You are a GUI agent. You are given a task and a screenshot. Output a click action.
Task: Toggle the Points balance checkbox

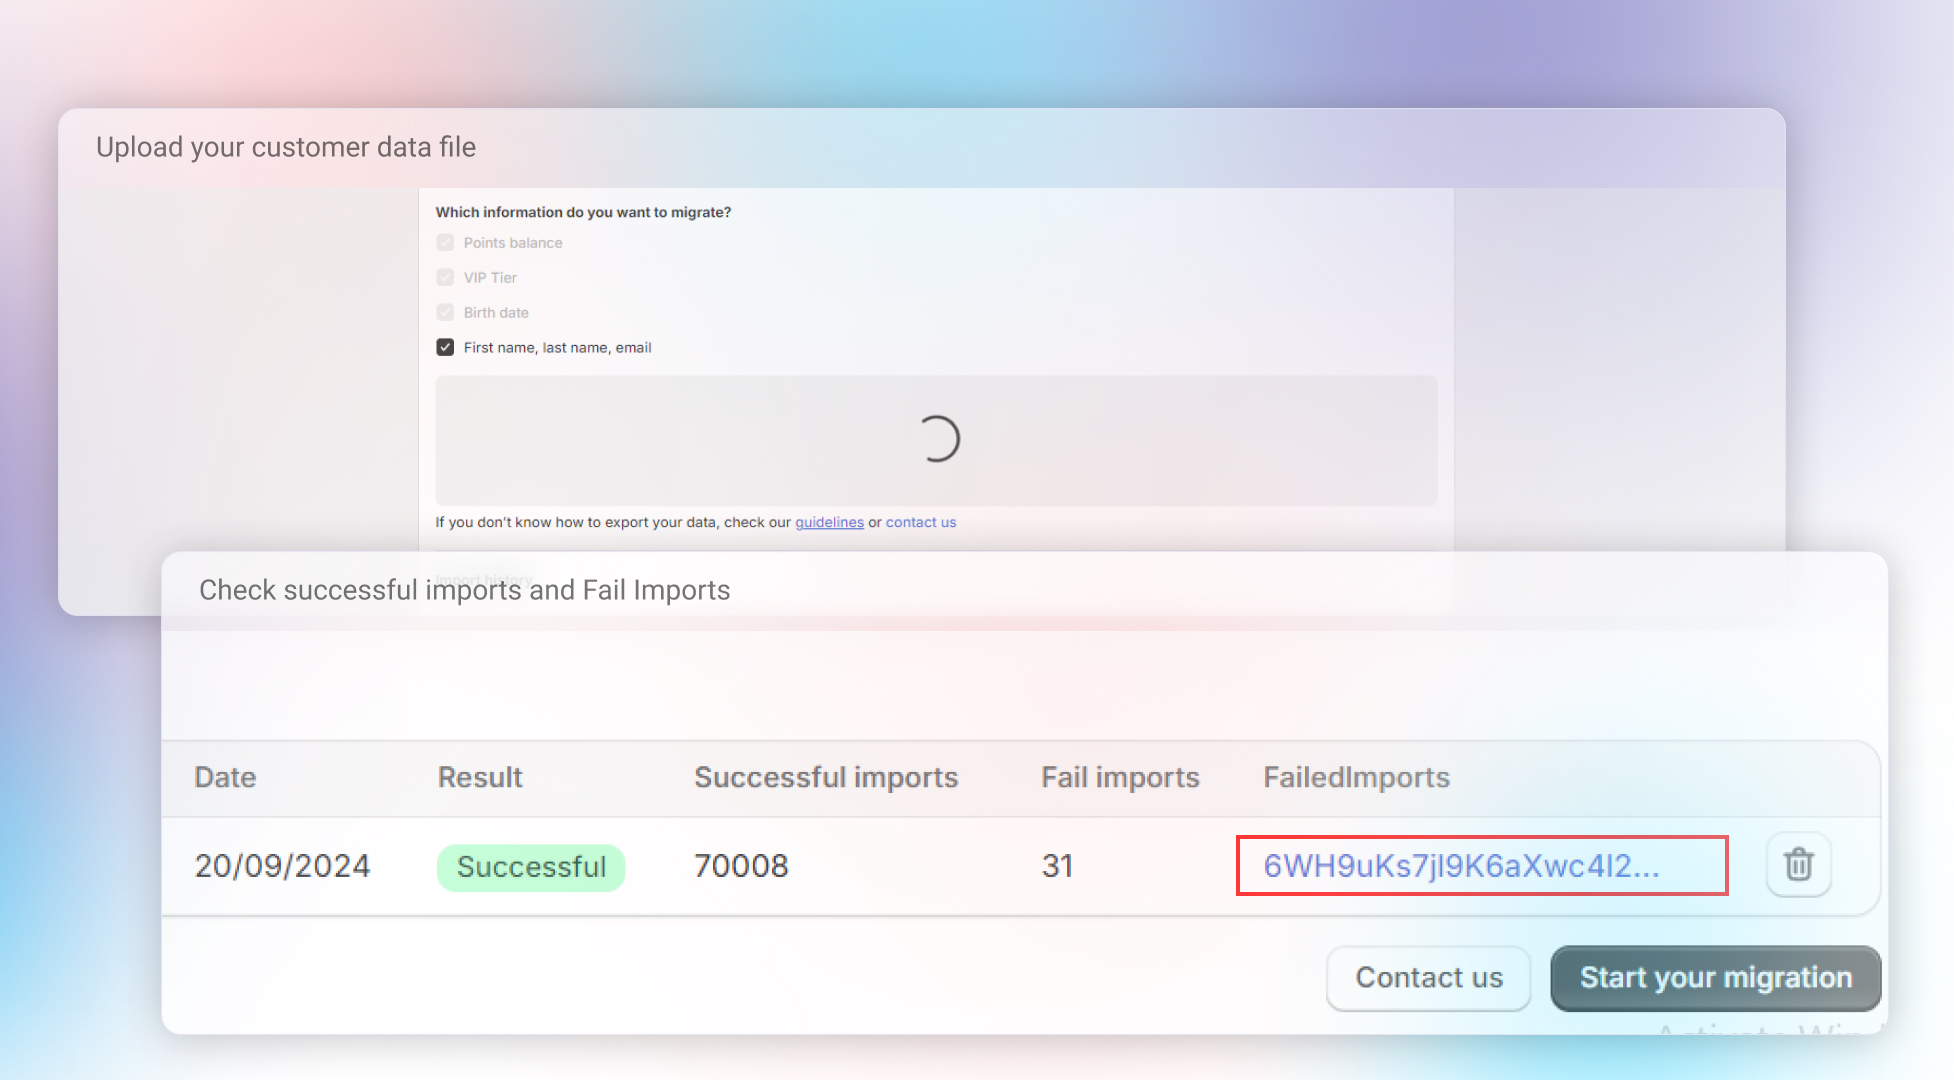[445, 243]
